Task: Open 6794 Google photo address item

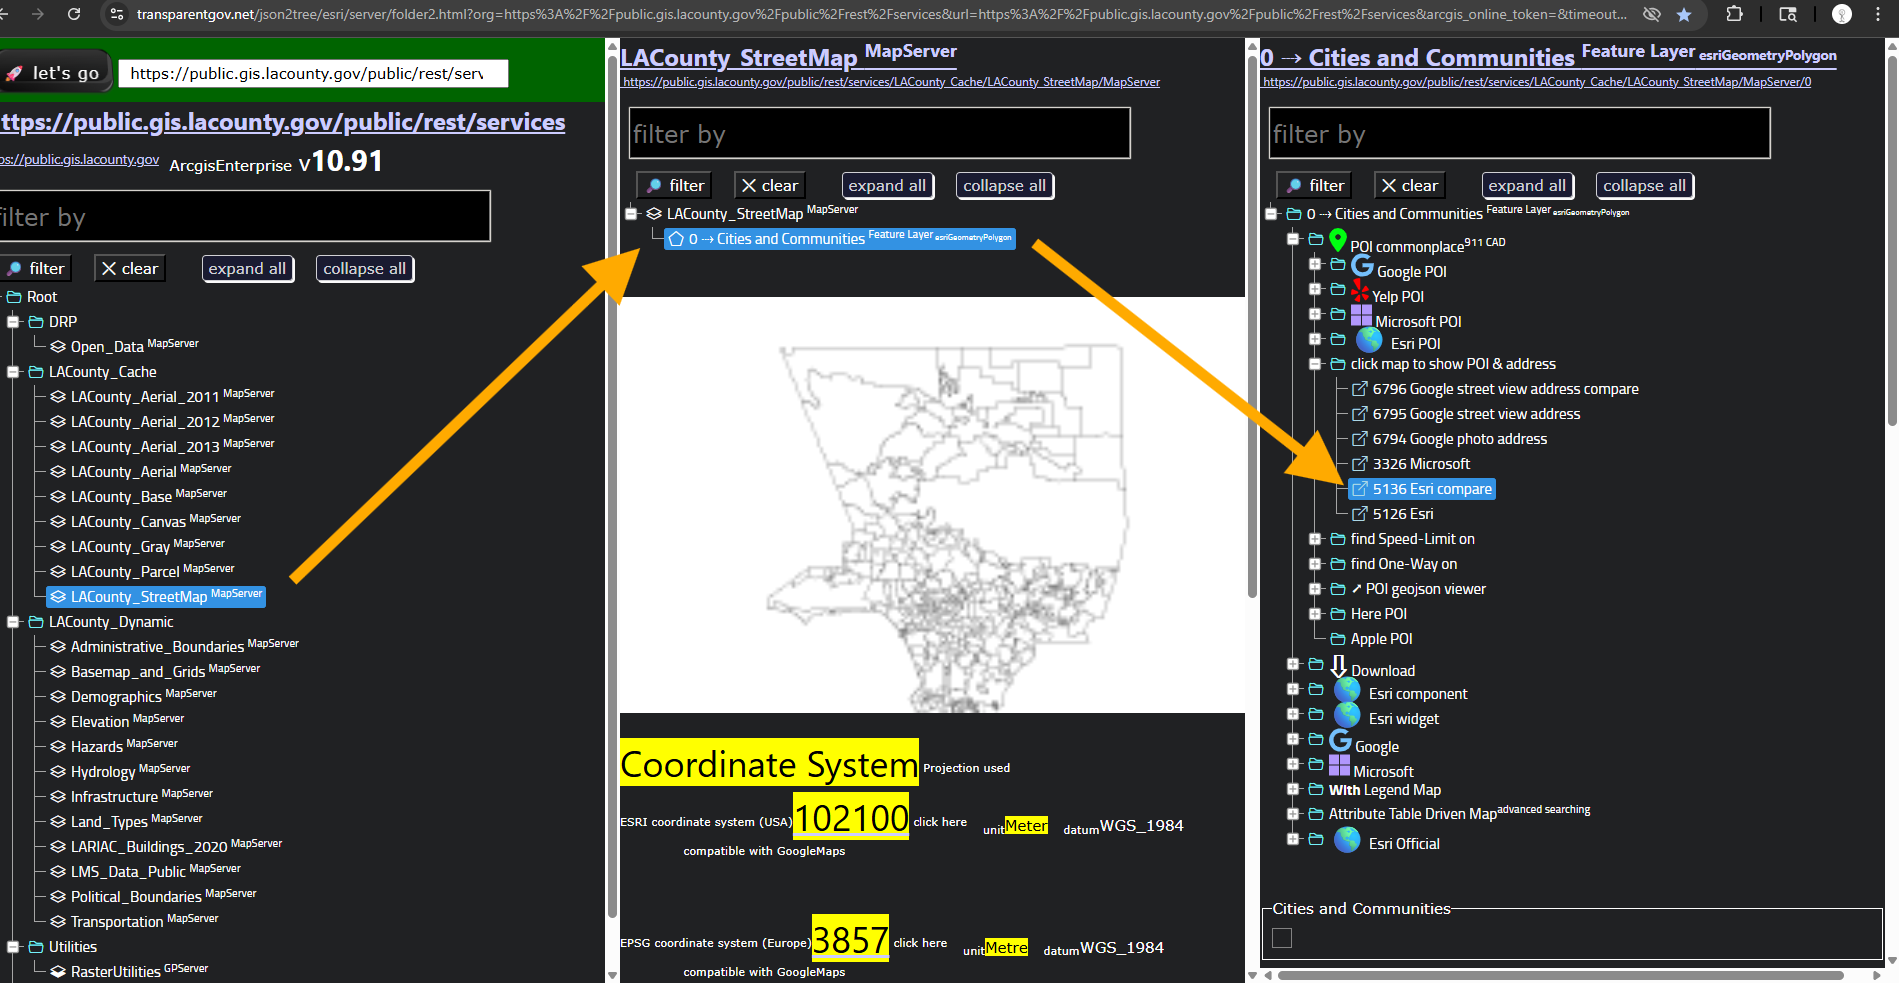Action: 1449,439
